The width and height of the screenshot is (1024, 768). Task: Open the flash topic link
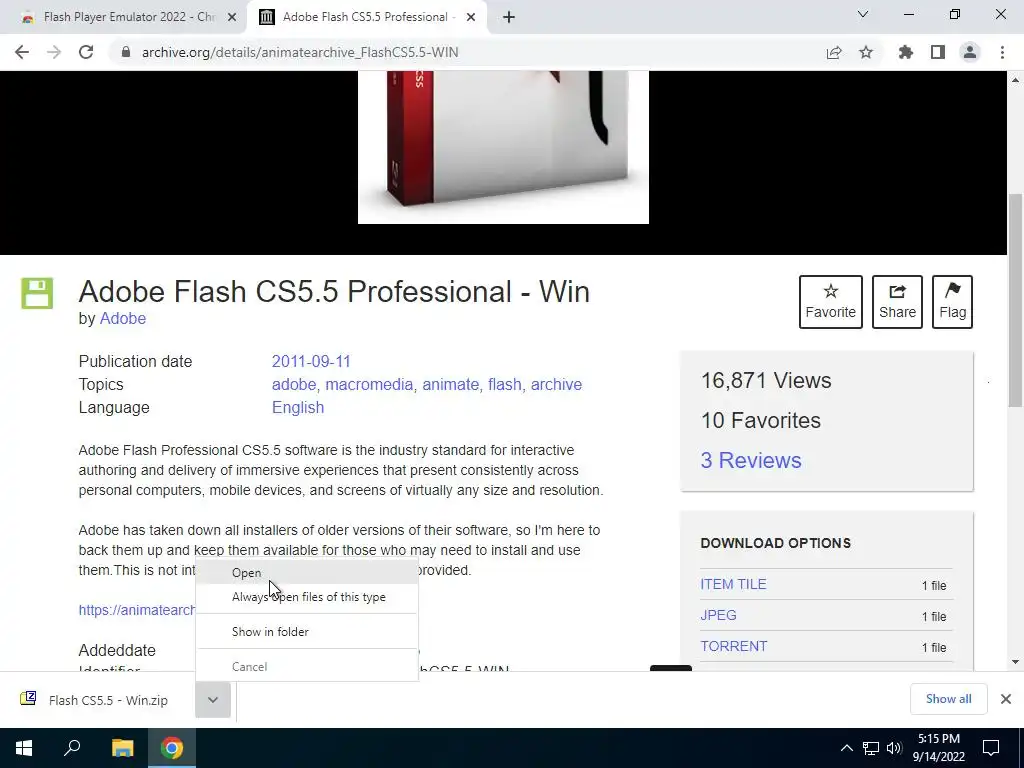pos(504,385)
